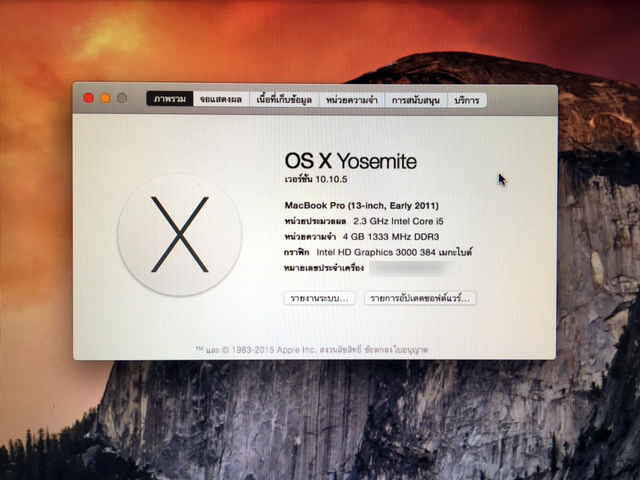
Task: Open the การสนับสนุน support tab
Action: click(x=416, y=100)
